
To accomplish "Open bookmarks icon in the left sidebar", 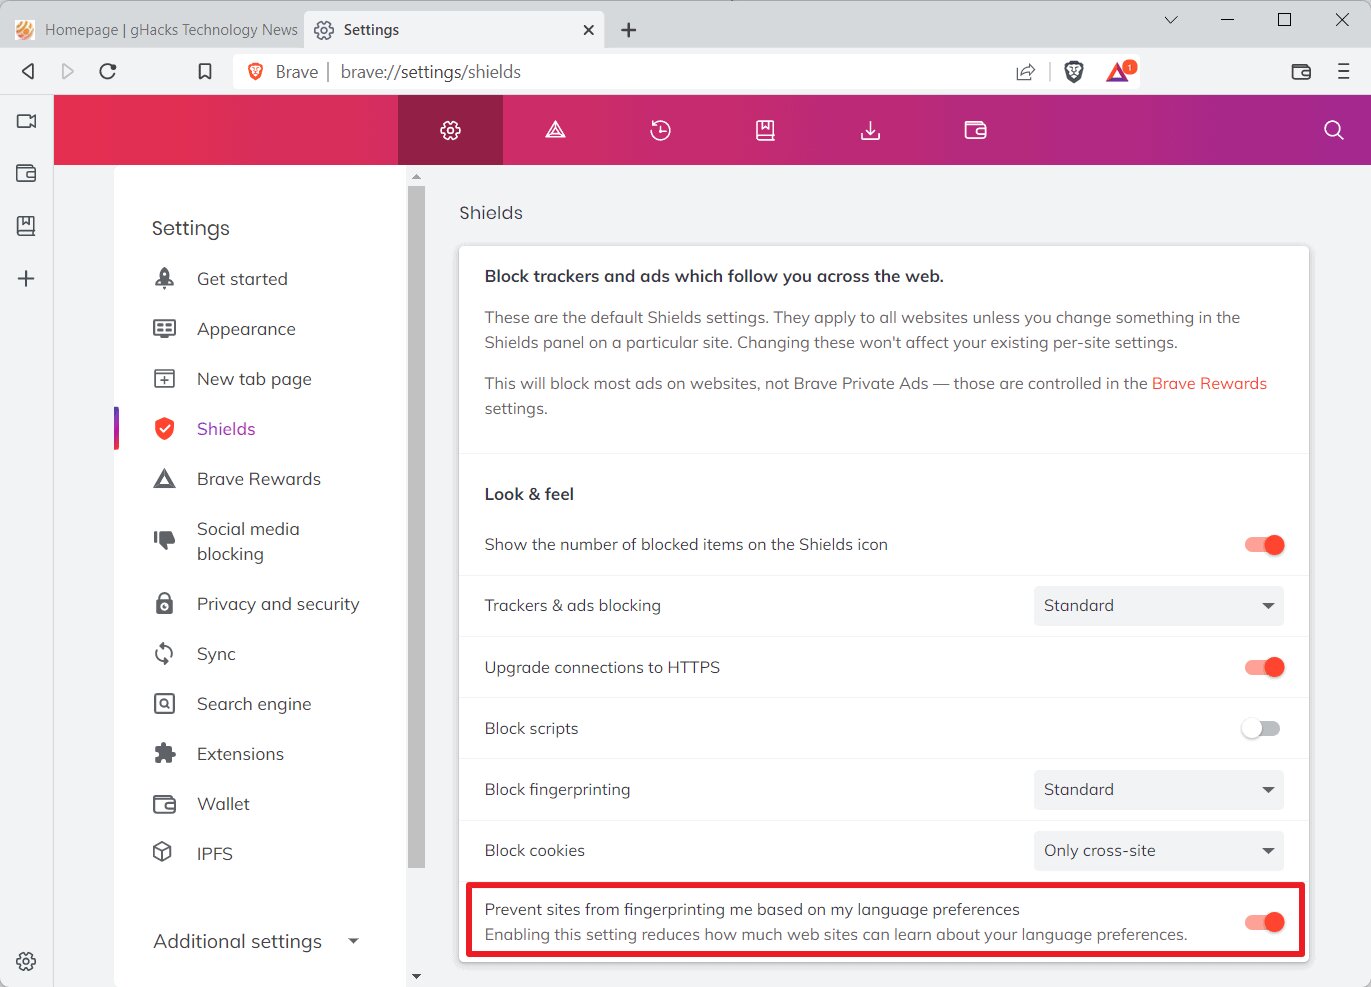I will click(x=26, y=226).
